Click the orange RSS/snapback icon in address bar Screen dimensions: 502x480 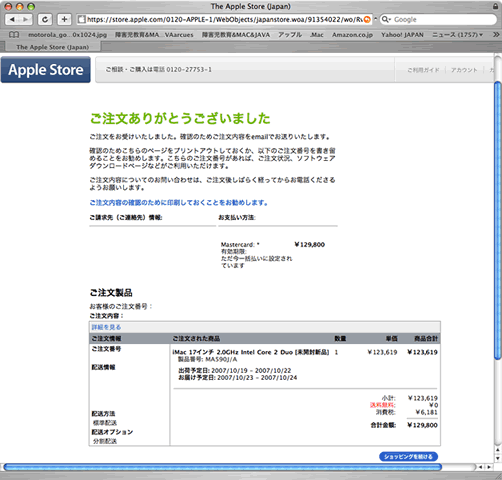point(367,19)
